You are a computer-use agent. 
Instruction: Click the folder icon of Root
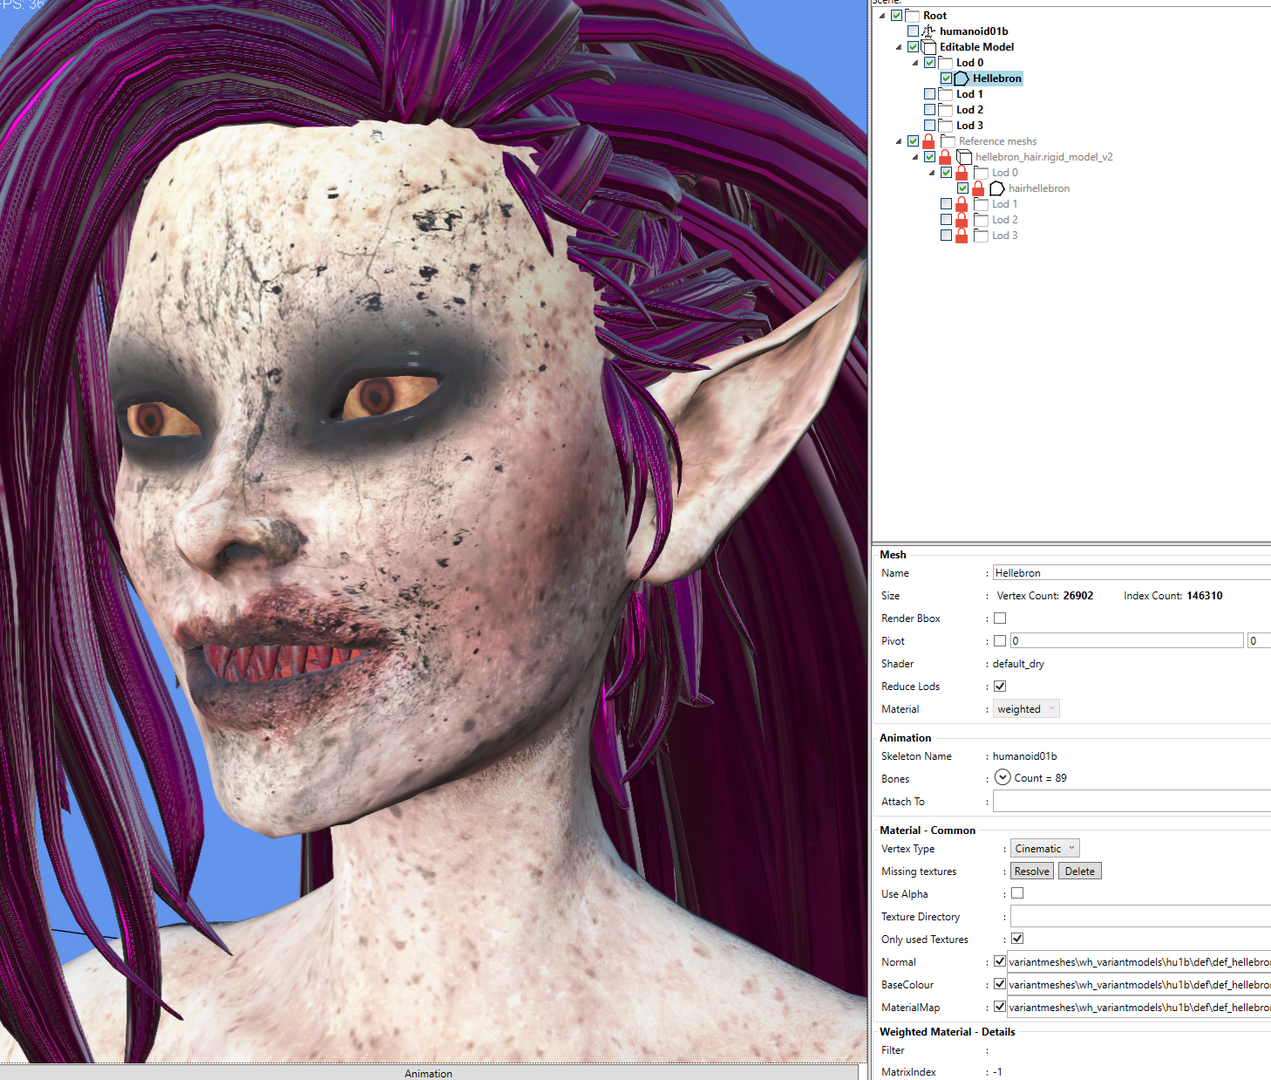[x=912, y=15]
